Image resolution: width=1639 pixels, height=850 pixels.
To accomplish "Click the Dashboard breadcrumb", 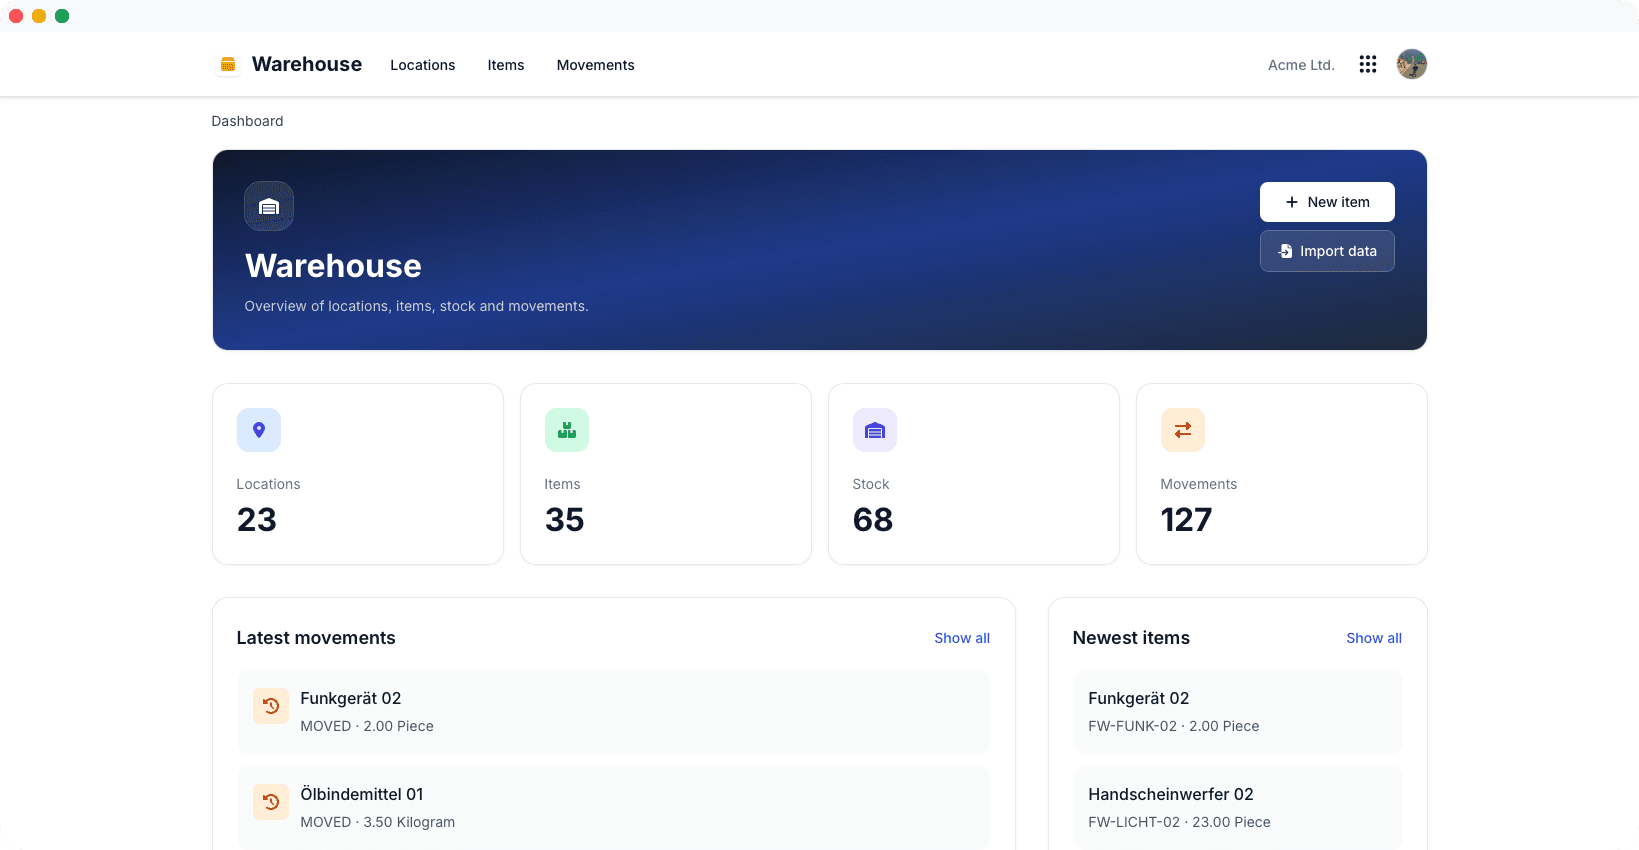I will point(247,121).
